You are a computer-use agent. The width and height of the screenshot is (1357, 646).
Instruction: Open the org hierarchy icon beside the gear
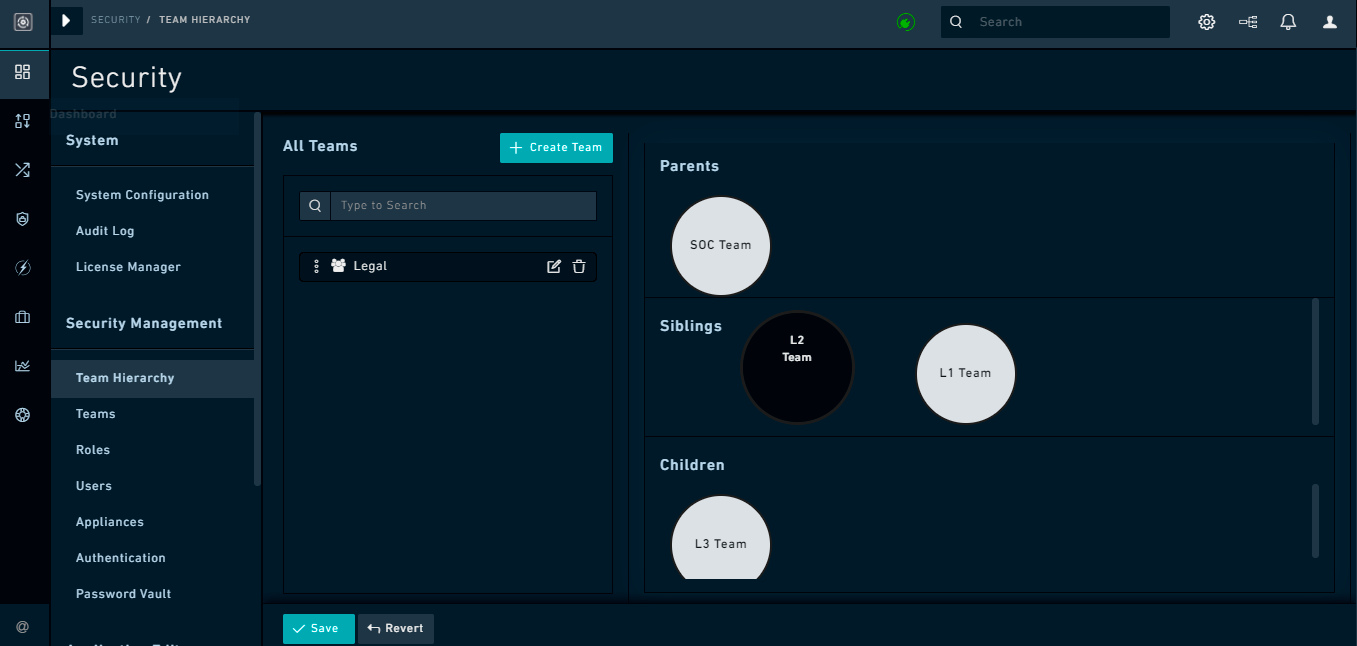point(1247,21)
